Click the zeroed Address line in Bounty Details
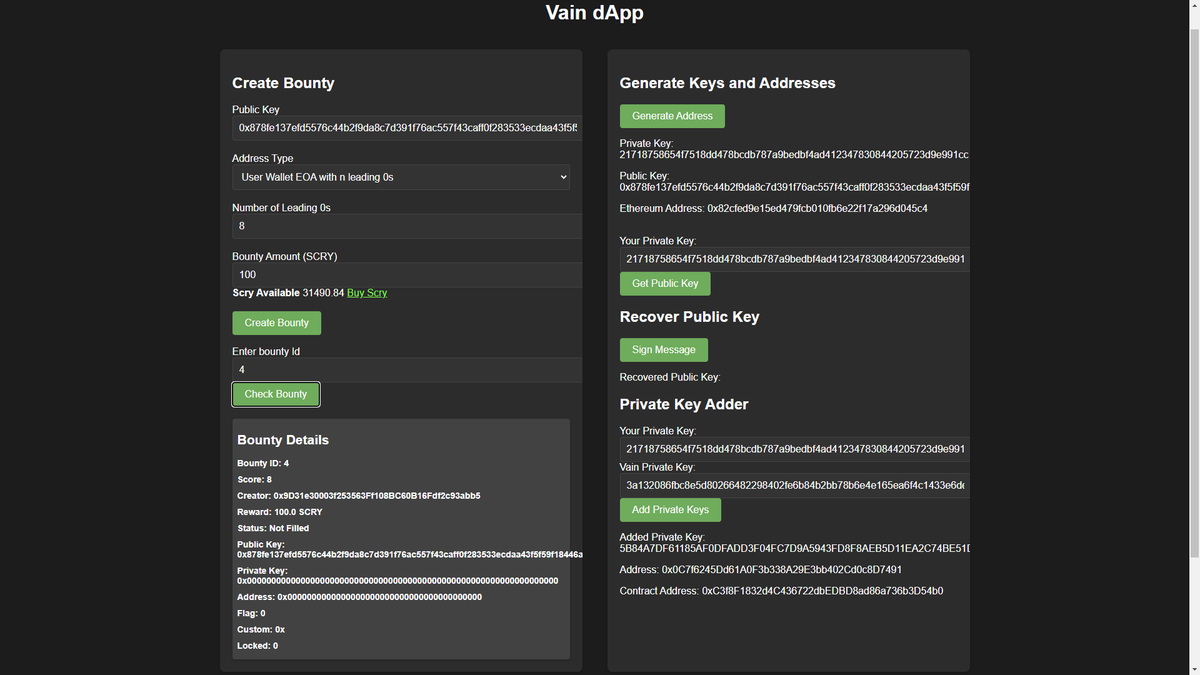 pos(359,597)
